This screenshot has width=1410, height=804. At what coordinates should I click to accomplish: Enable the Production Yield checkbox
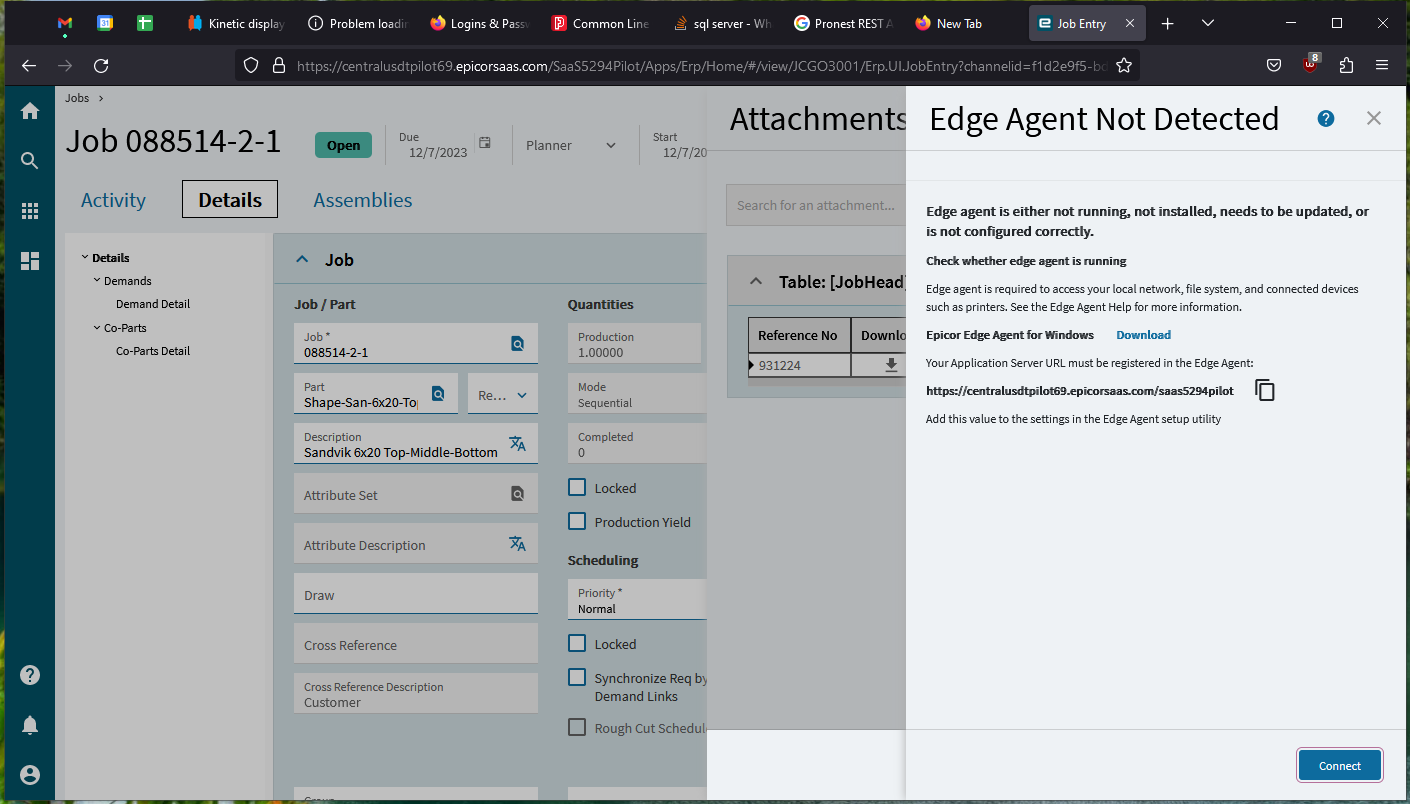[x=577, y=522]
